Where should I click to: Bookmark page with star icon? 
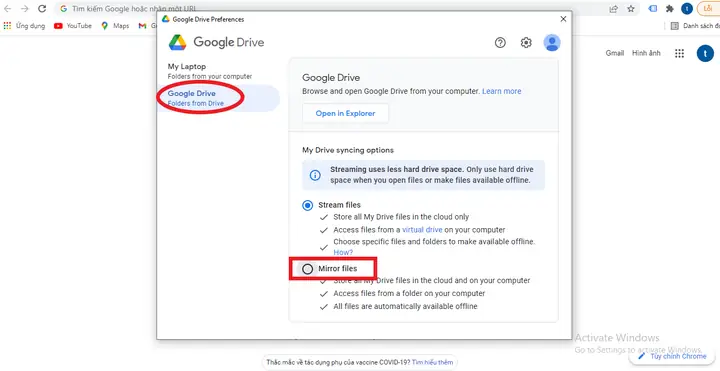(631, 9)
